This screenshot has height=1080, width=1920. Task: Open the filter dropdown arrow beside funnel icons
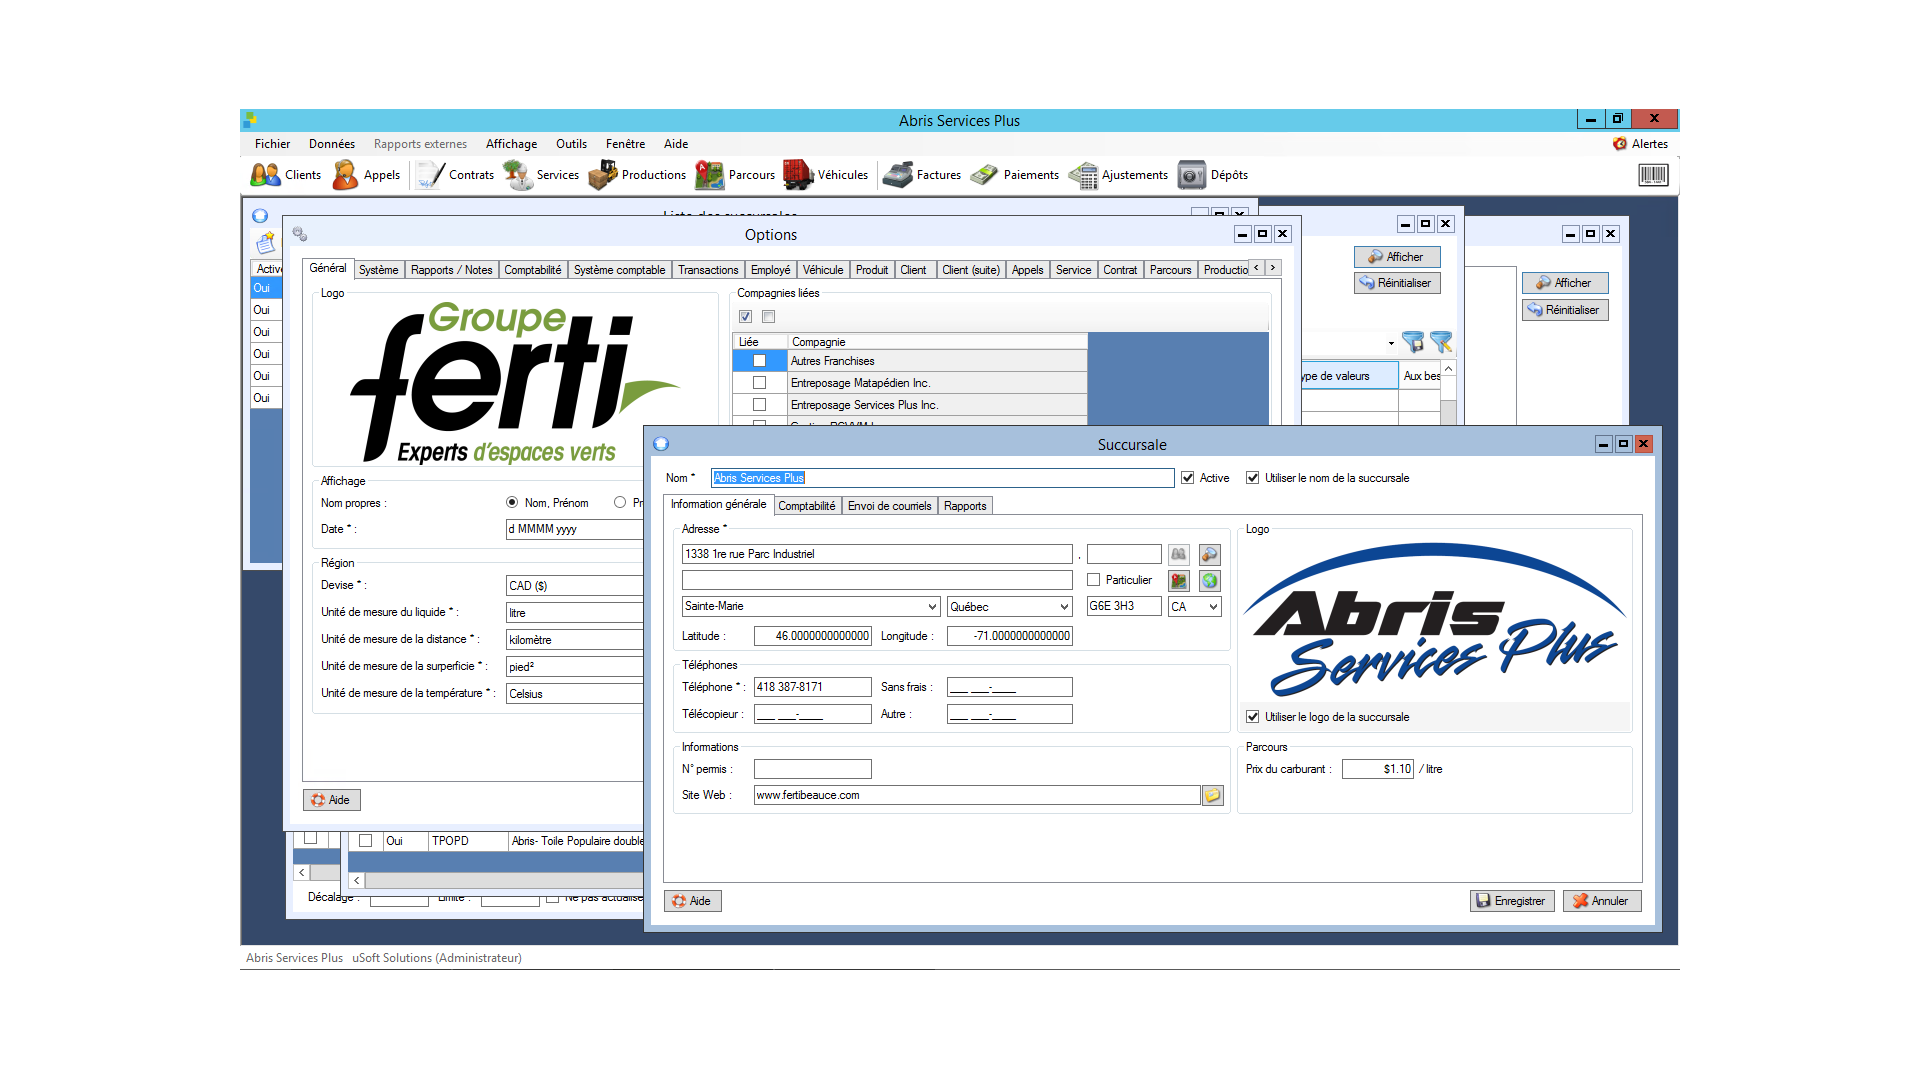tap(1391, 344)
